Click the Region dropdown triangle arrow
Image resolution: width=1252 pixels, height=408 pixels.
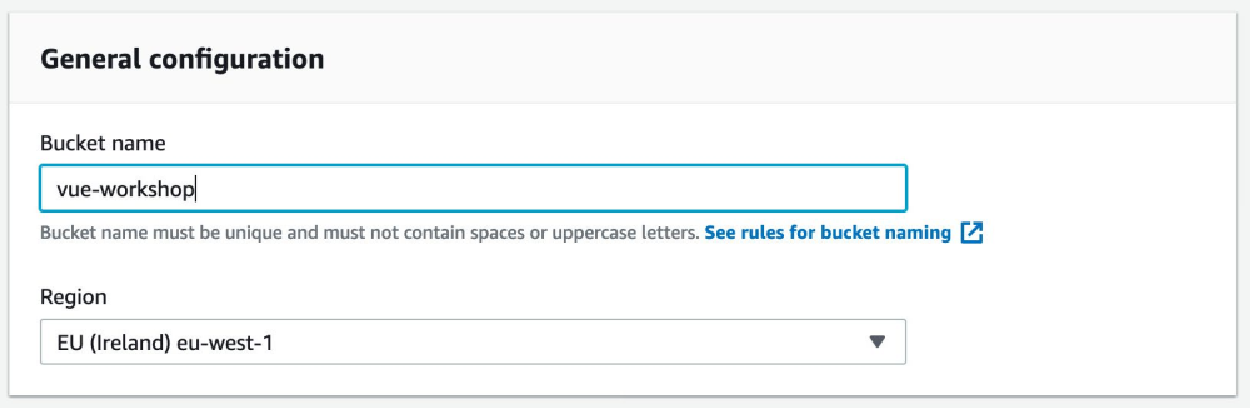[x=877, y=342]
